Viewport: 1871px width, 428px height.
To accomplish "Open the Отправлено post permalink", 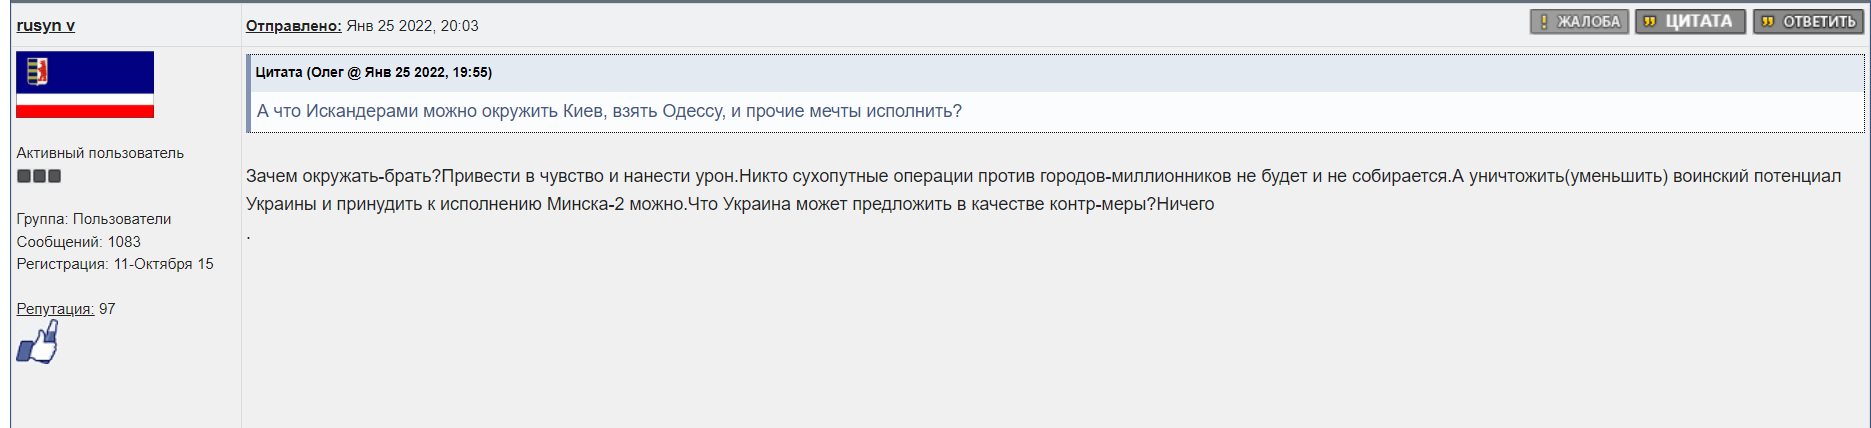I will click(294, 26).
